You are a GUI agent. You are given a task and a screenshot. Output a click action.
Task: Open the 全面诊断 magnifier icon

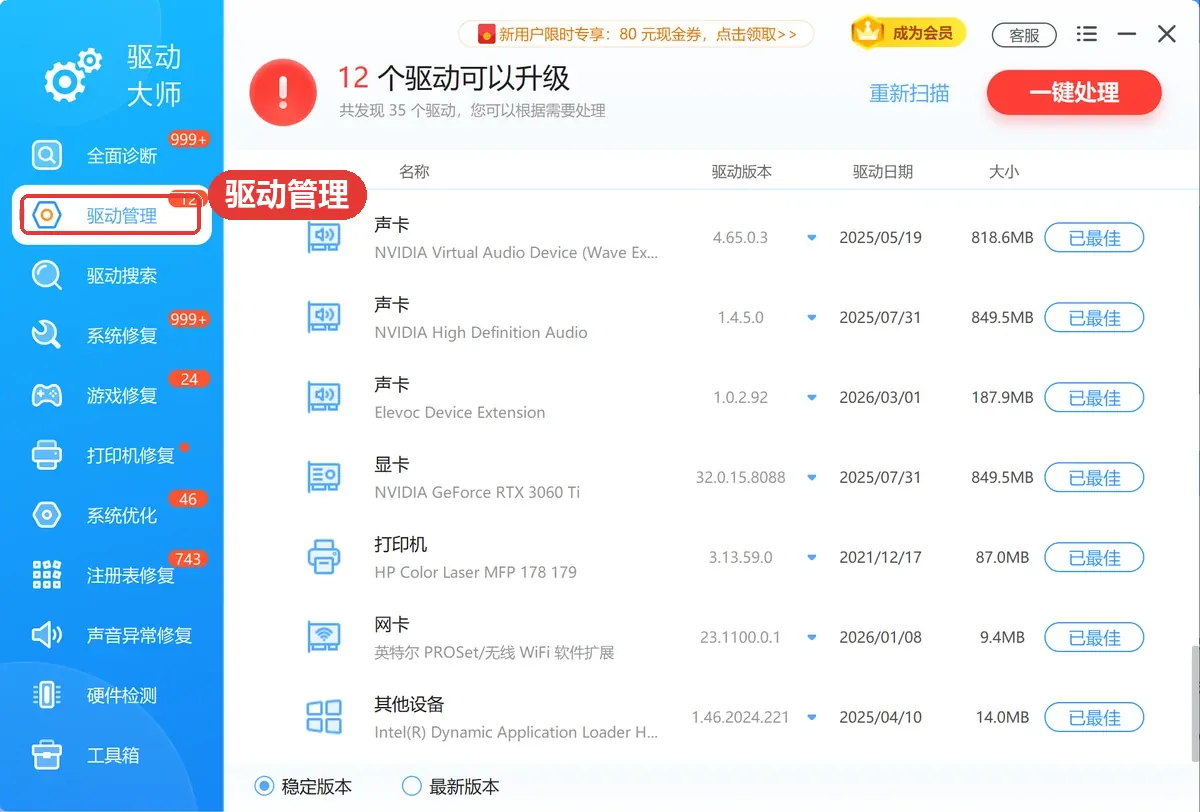47,156
